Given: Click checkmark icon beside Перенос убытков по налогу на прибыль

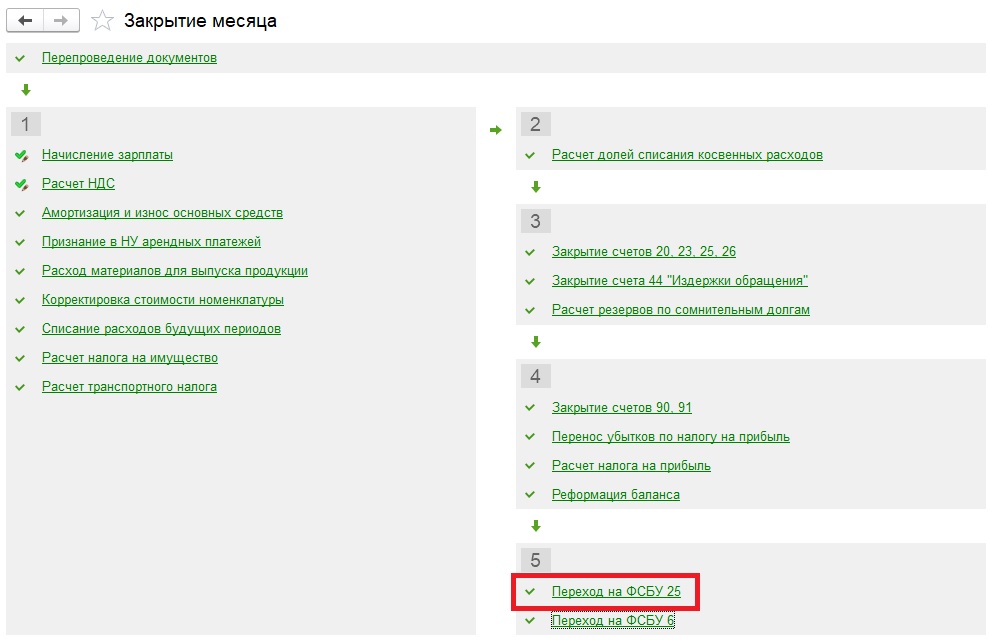Looking at the screenshot, I should click(x=530, y=437).
